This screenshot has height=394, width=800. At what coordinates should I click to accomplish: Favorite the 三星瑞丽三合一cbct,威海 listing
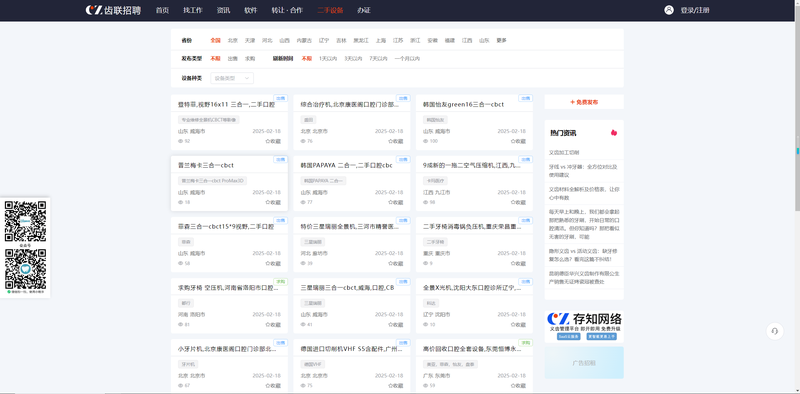coord(390,325)
